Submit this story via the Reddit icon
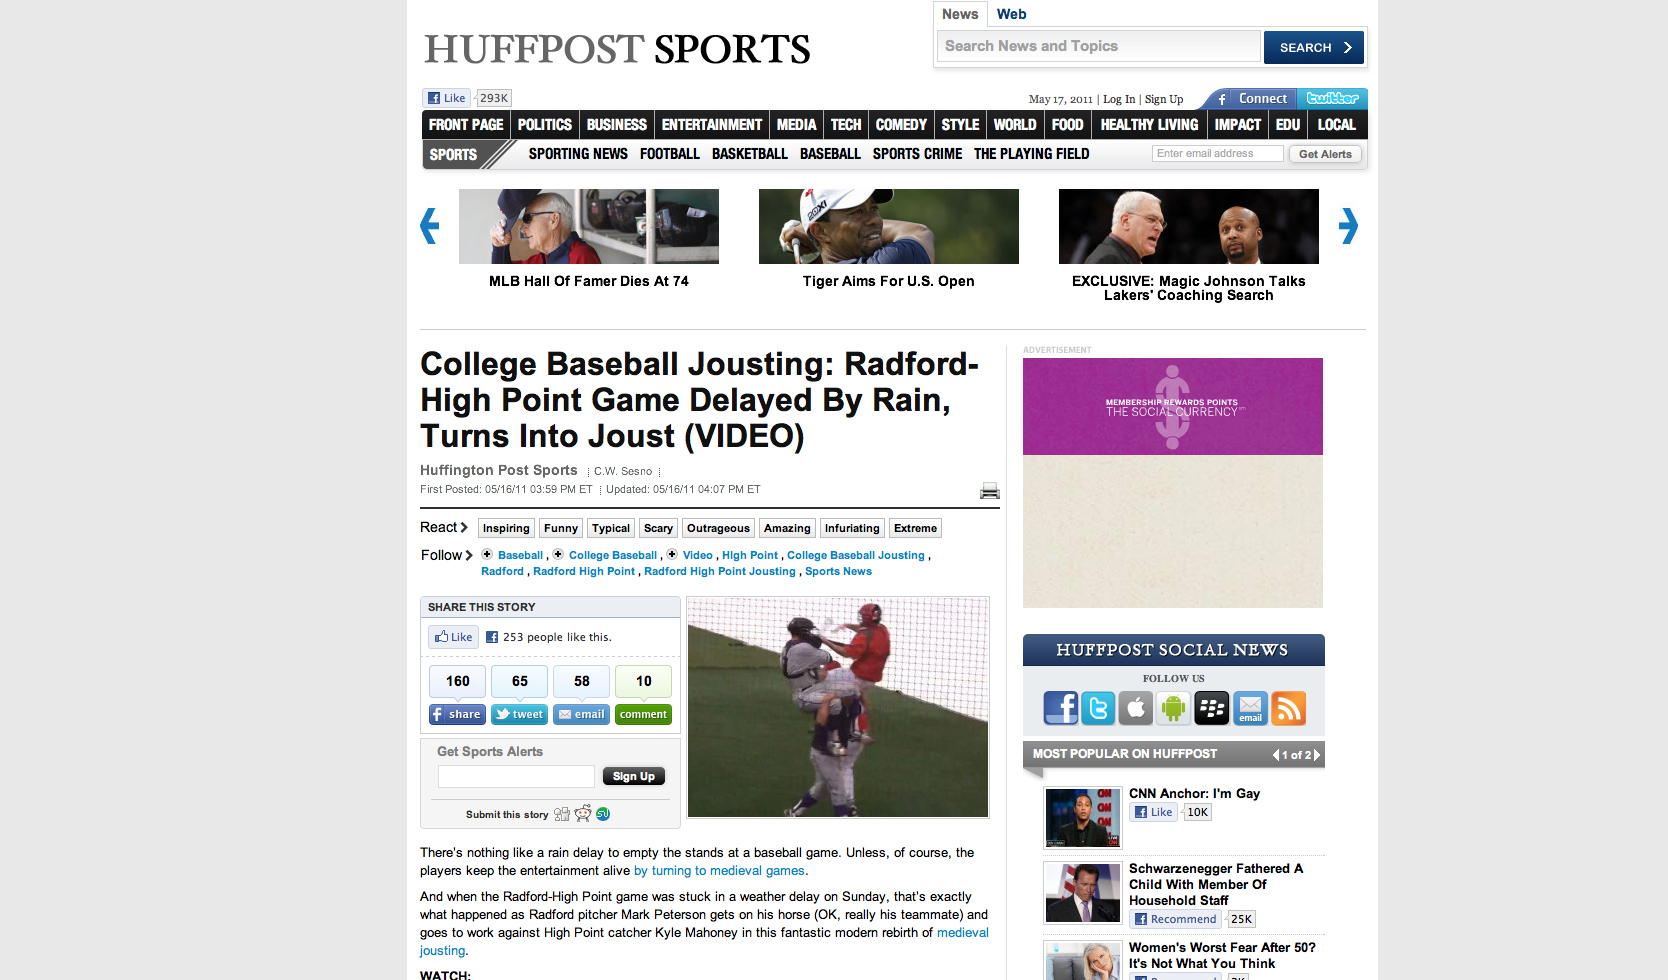 583,813
